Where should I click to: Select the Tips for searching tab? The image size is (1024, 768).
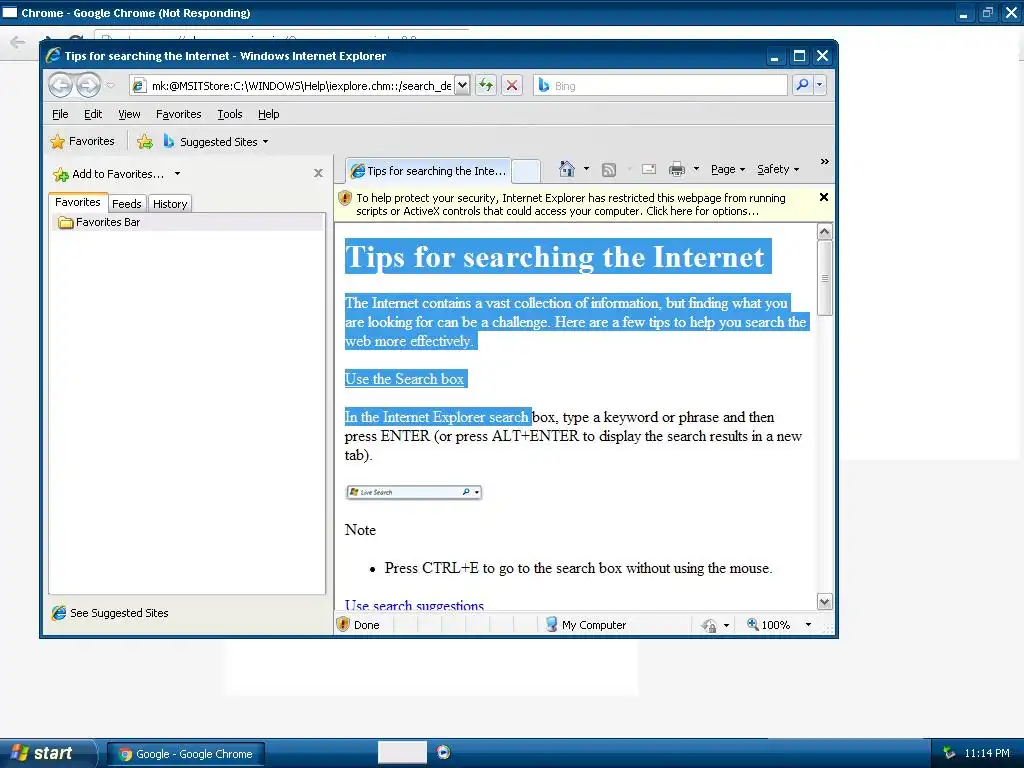click(428, 171)
